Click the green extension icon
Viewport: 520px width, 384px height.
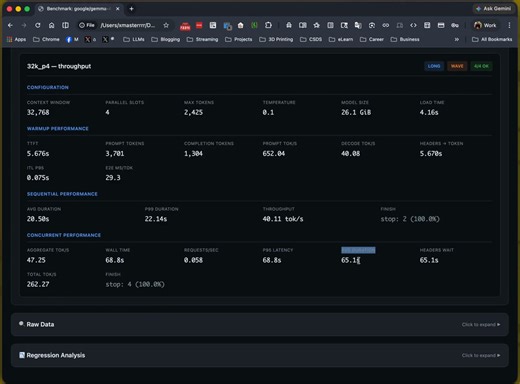coord(254,25)
